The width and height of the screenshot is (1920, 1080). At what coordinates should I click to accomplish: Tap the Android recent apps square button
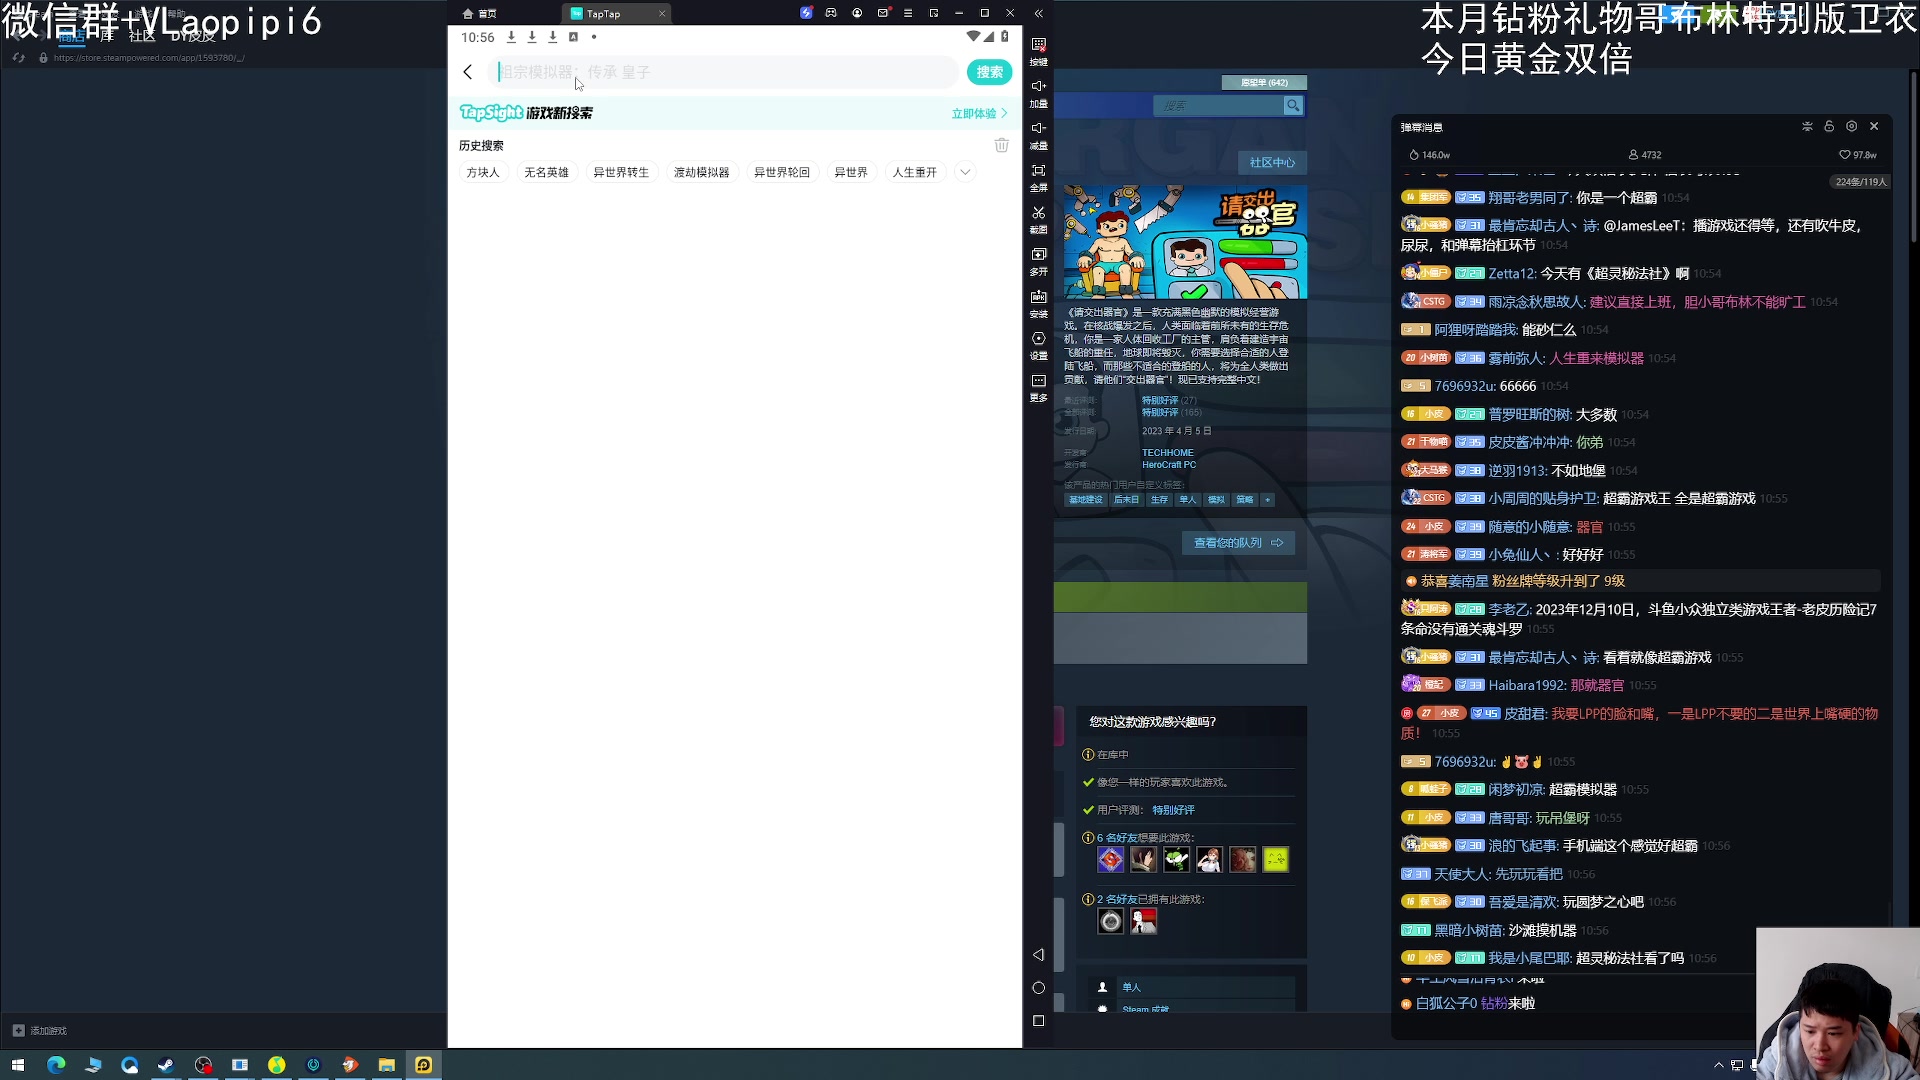click(x=1038, y=1021)
